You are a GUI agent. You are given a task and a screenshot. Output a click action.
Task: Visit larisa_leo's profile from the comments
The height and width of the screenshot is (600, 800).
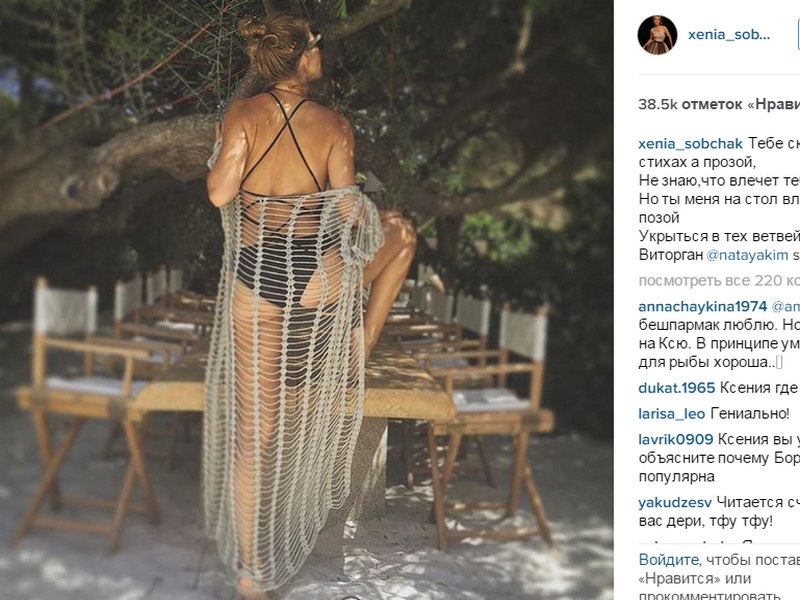671,413
